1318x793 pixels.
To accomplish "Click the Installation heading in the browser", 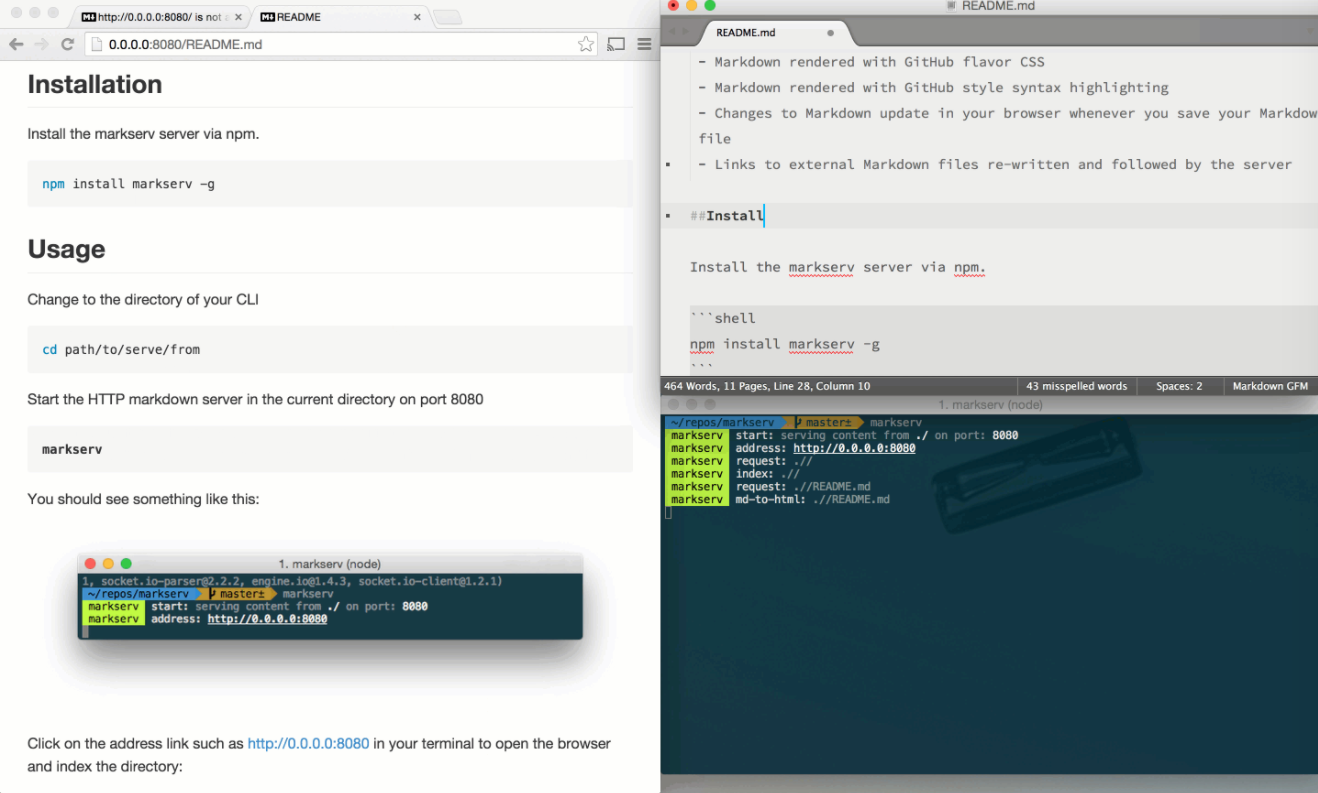I will click(x=95, y=84).
